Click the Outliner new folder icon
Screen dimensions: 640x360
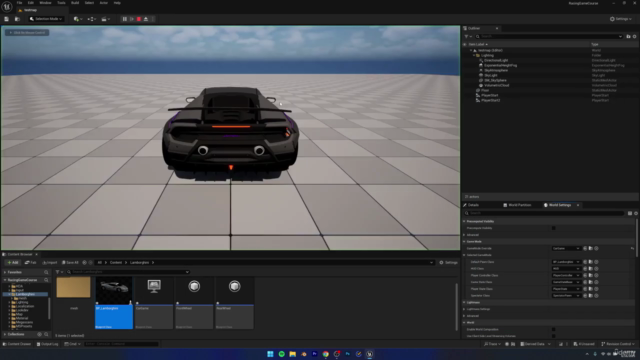coord(628,36)
